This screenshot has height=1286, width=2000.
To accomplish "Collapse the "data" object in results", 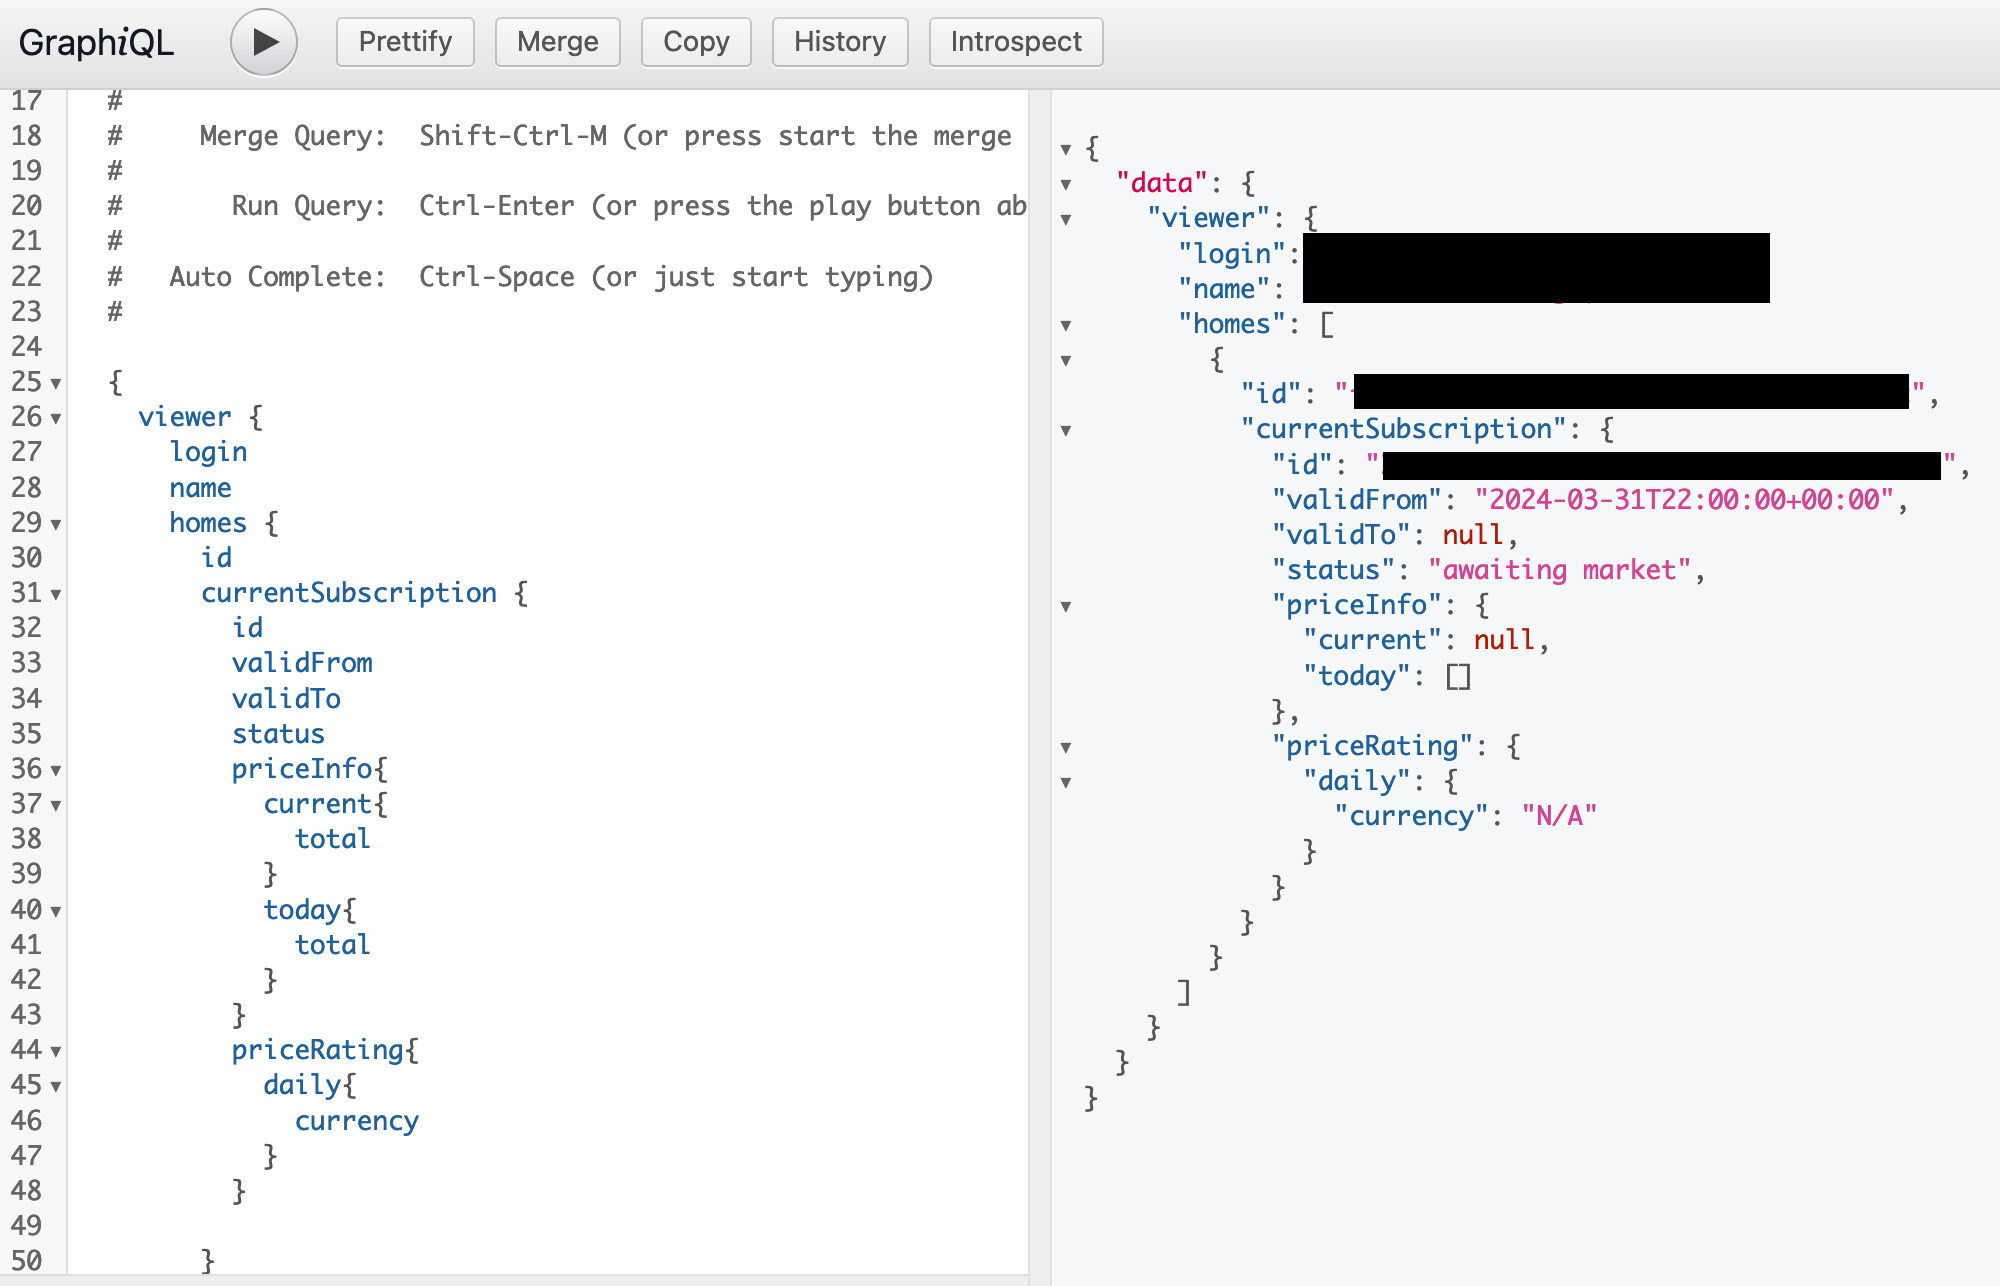I will [1066, 185].
